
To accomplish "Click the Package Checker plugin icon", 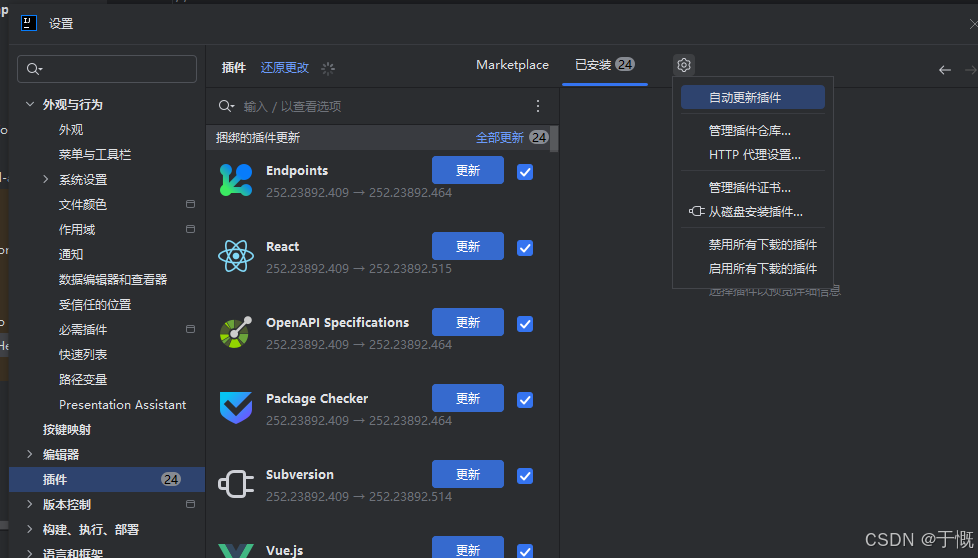I will point(236,408).
